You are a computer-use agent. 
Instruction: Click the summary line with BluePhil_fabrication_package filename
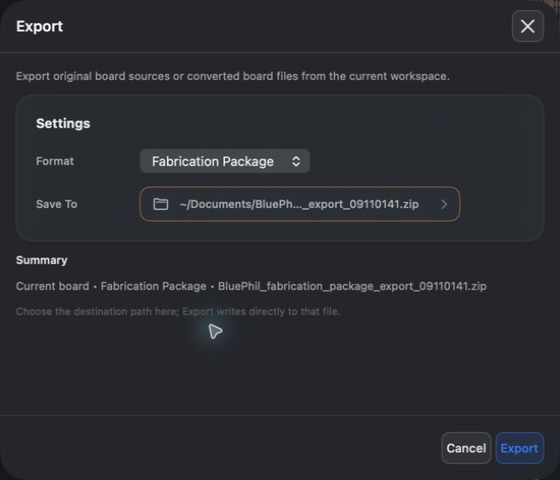251,286
